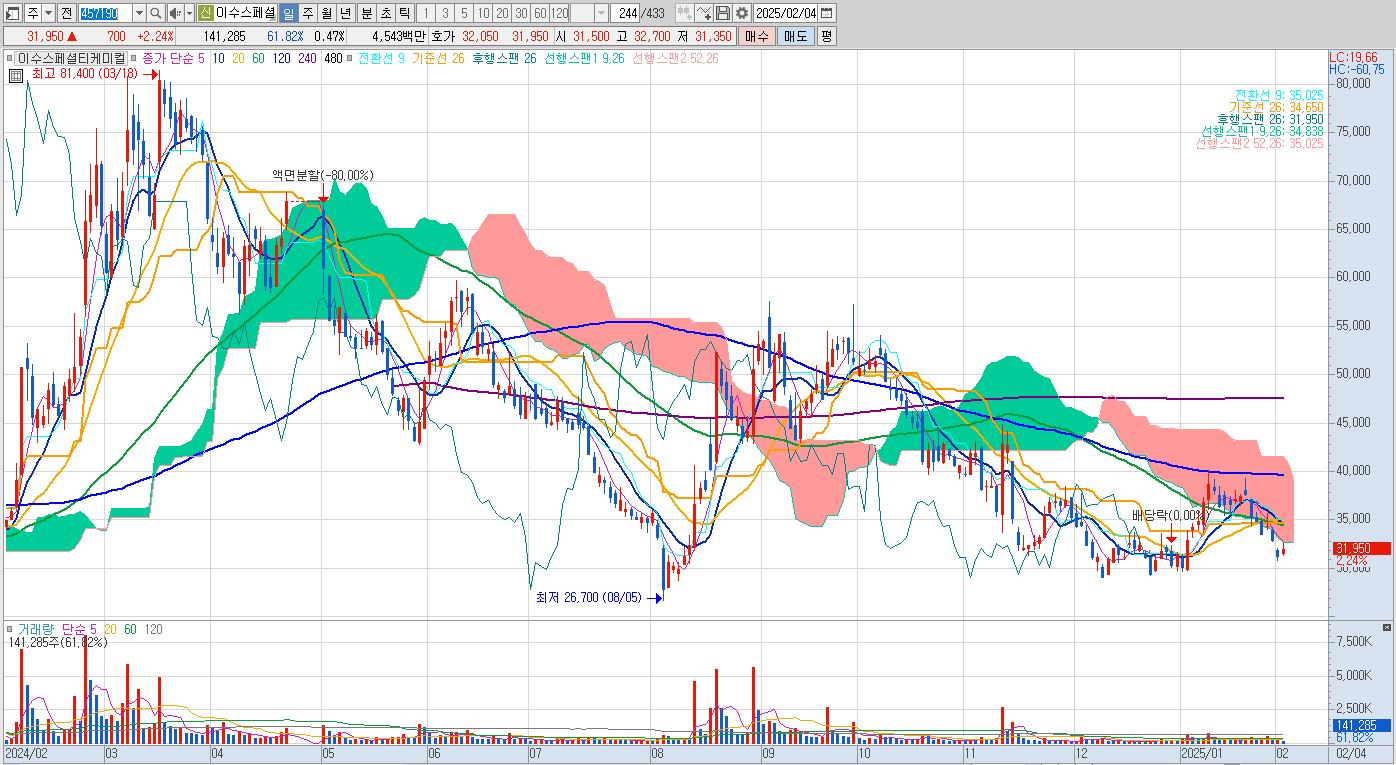Select the 틱 tick period
The width and height of the screenshot is (1396, 765).
tap(404, 13)
